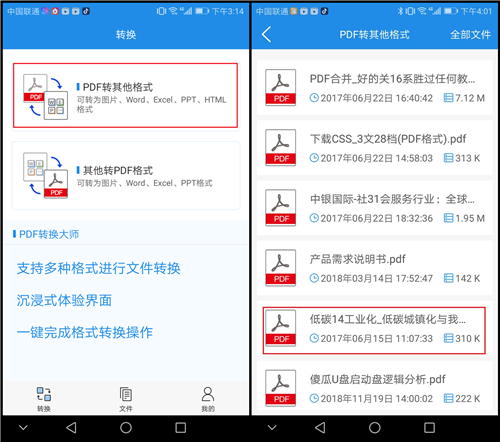
Task: Select file 下载CSS_3文28档(PDF格式).pdf
Action: 375,148
